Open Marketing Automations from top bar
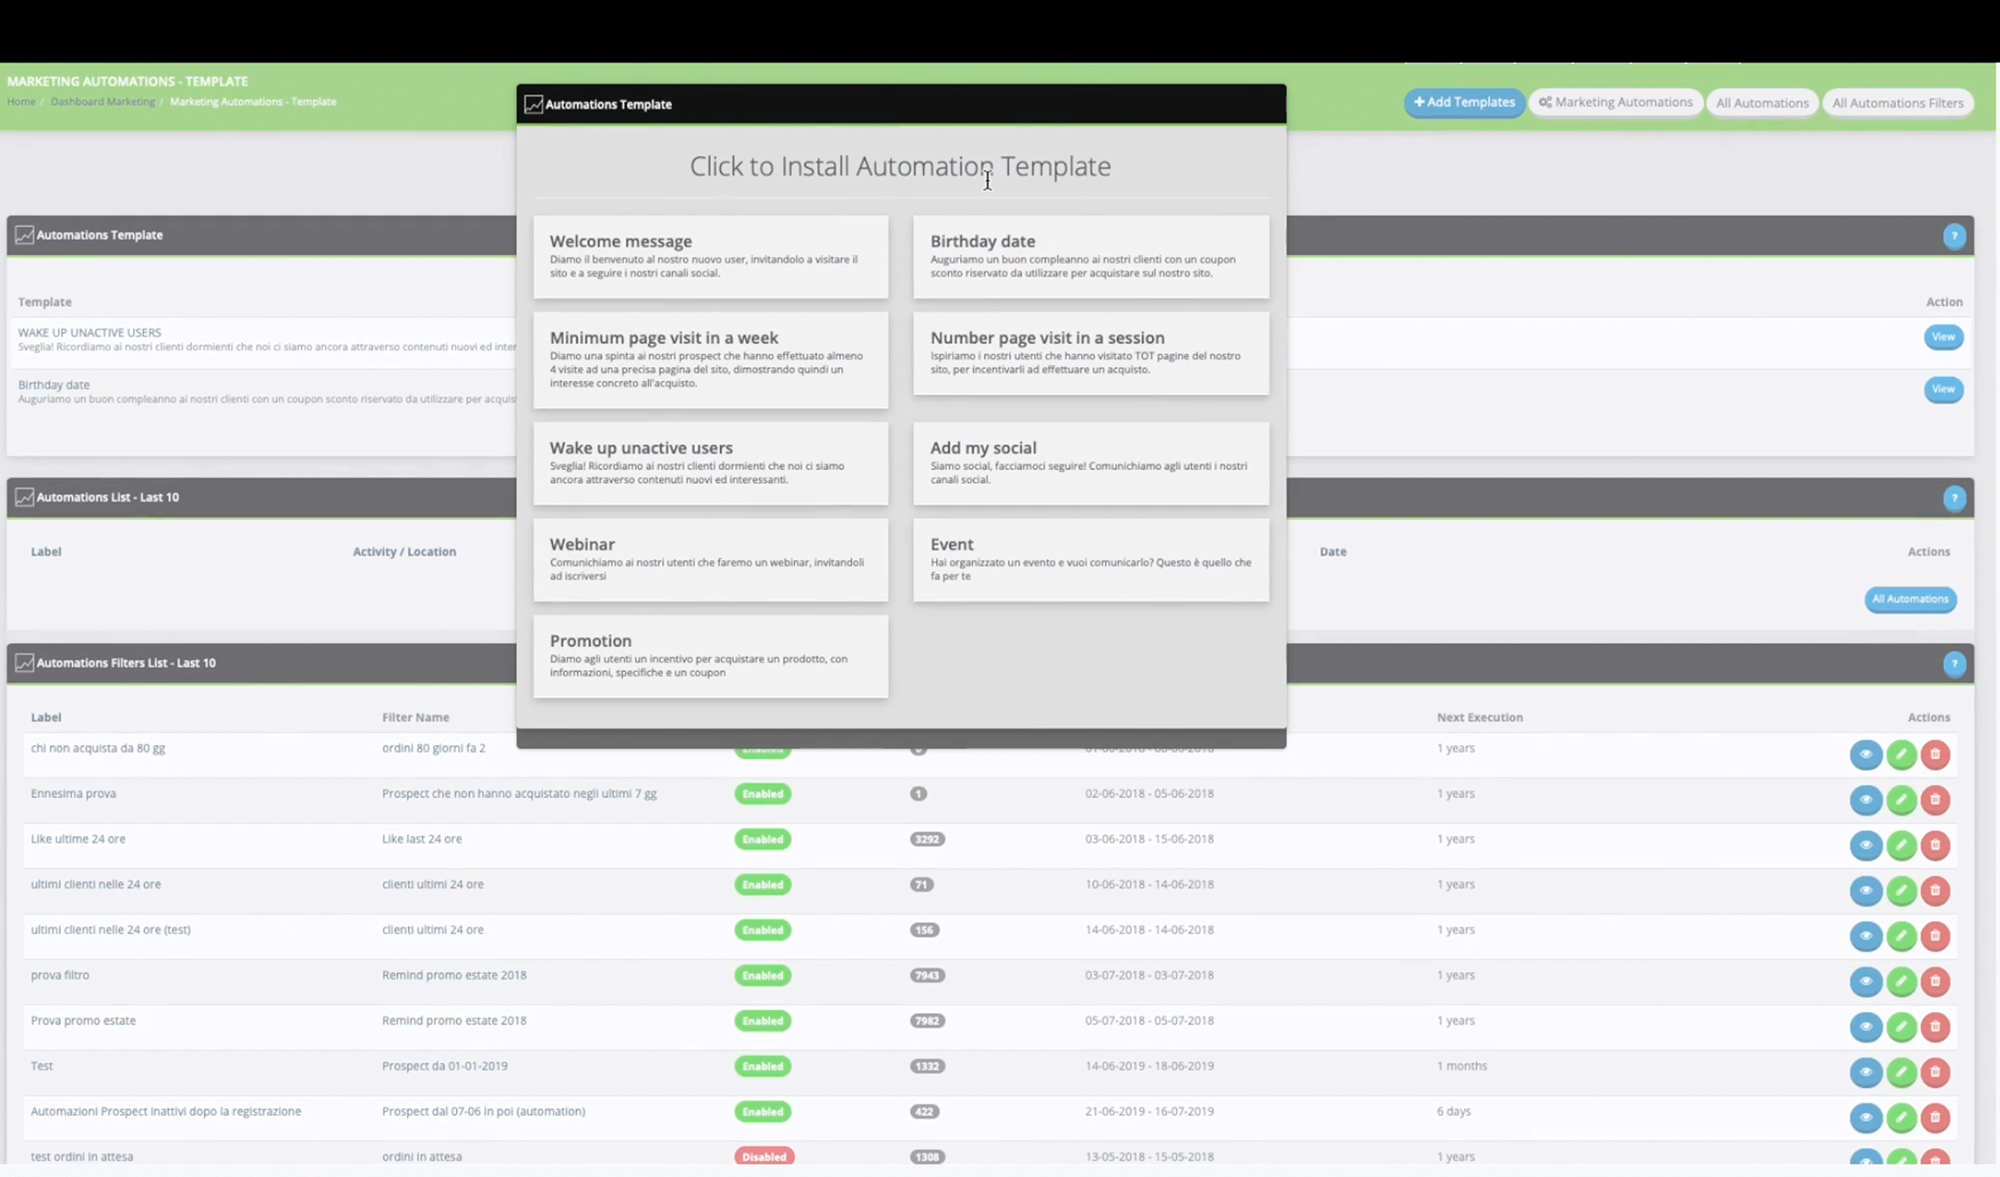This screenshot has width=2000, height=1177. tap(1615, 102)
